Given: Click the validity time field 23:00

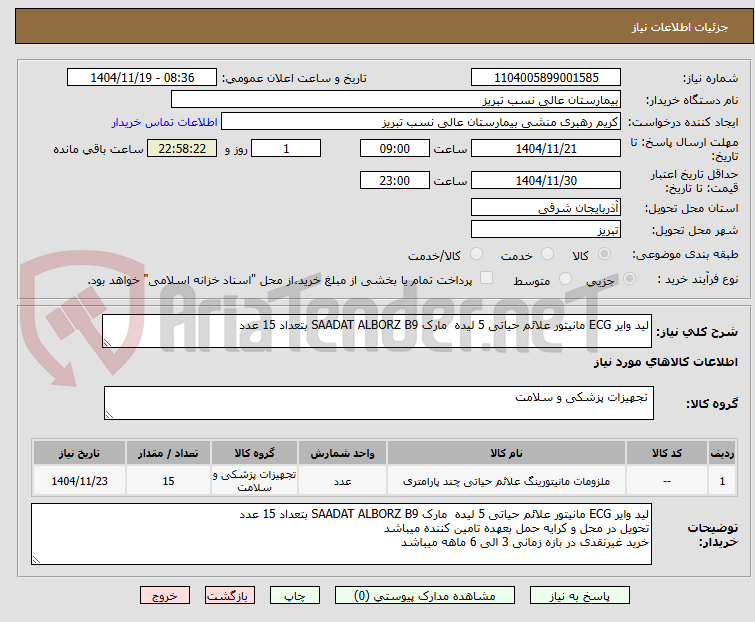Looking at the screenshot, I should click(395, 181).
